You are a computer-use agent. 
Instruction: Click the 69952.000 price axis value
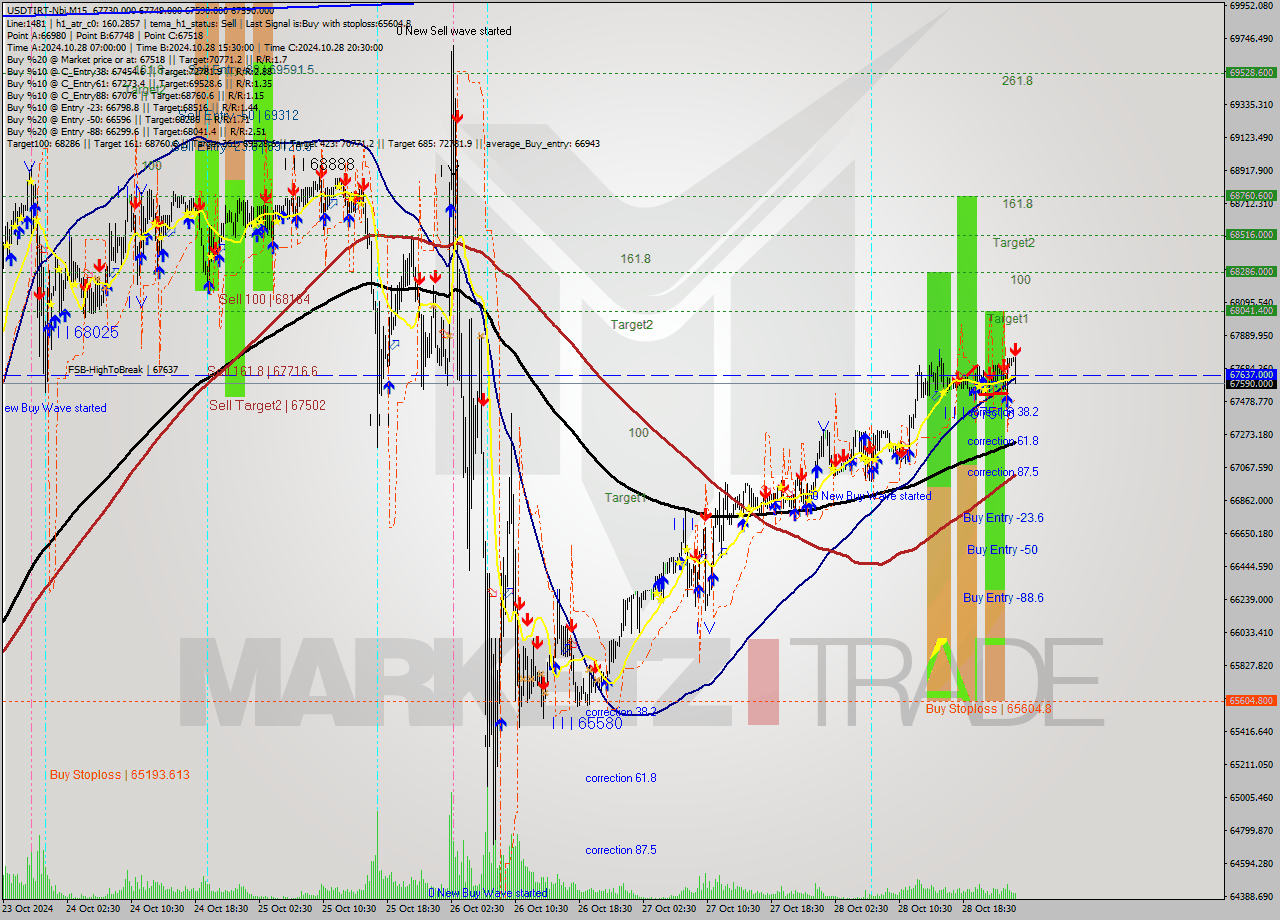[x=1250, y=5]
